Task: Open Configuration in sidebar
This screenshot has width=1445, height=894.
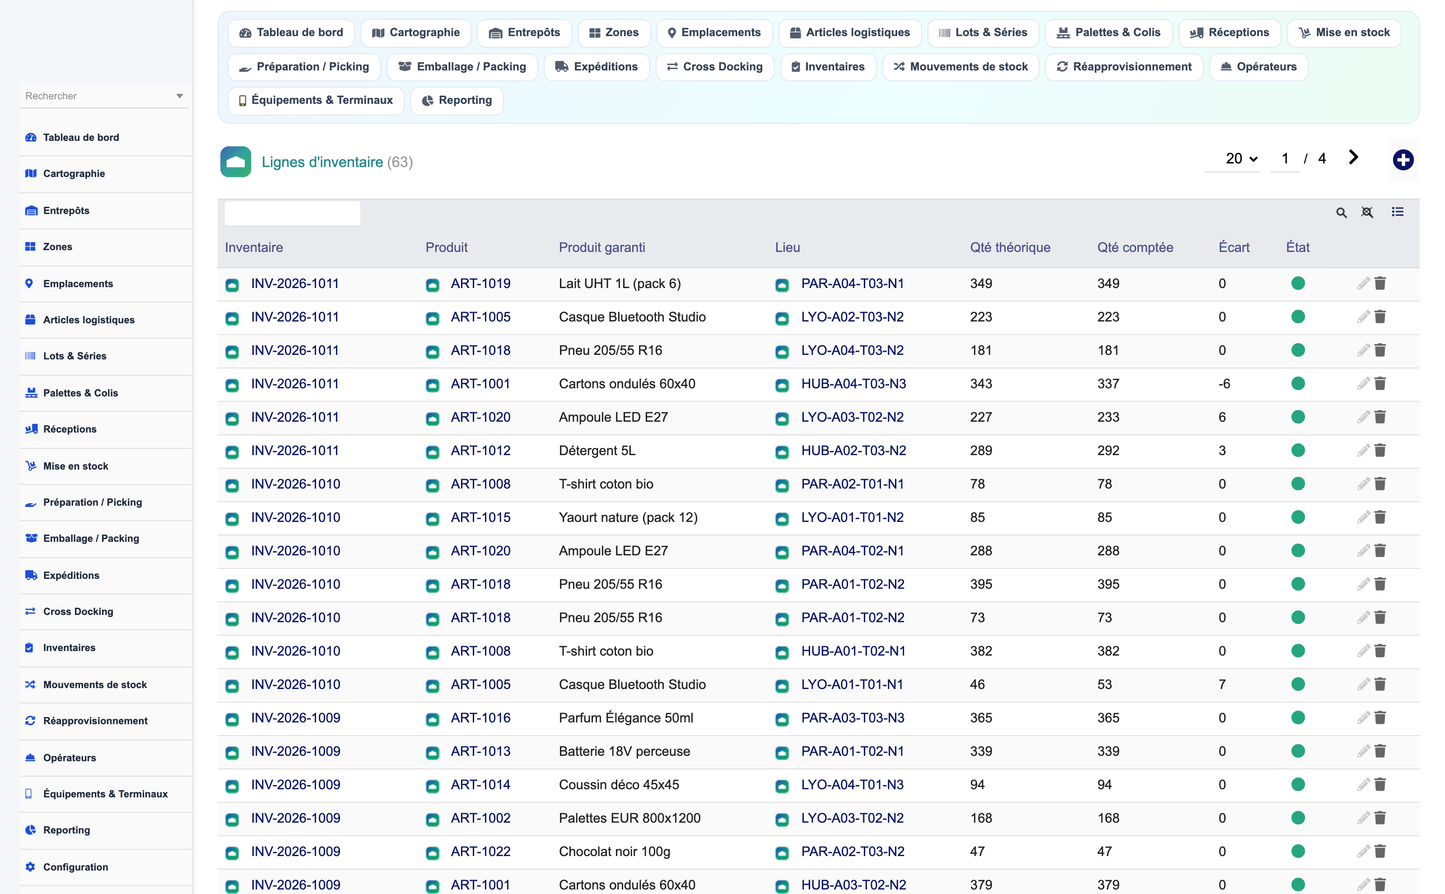Action: [75, 868]
